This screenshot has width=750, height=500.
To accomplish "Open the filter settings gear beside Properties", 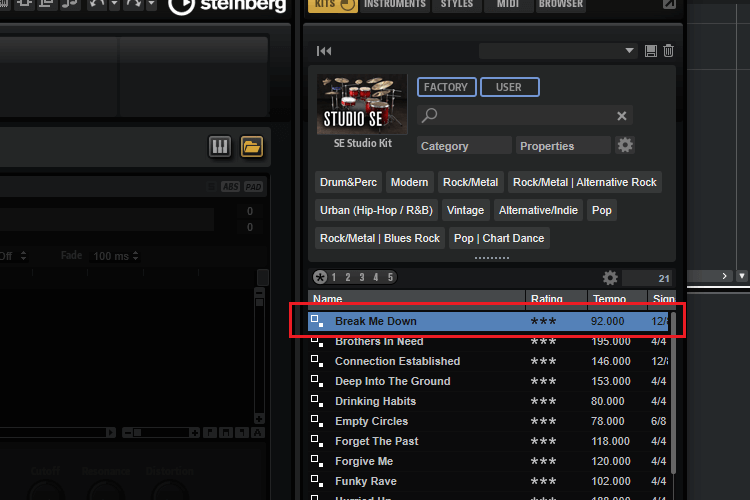I will coord(625,145).
